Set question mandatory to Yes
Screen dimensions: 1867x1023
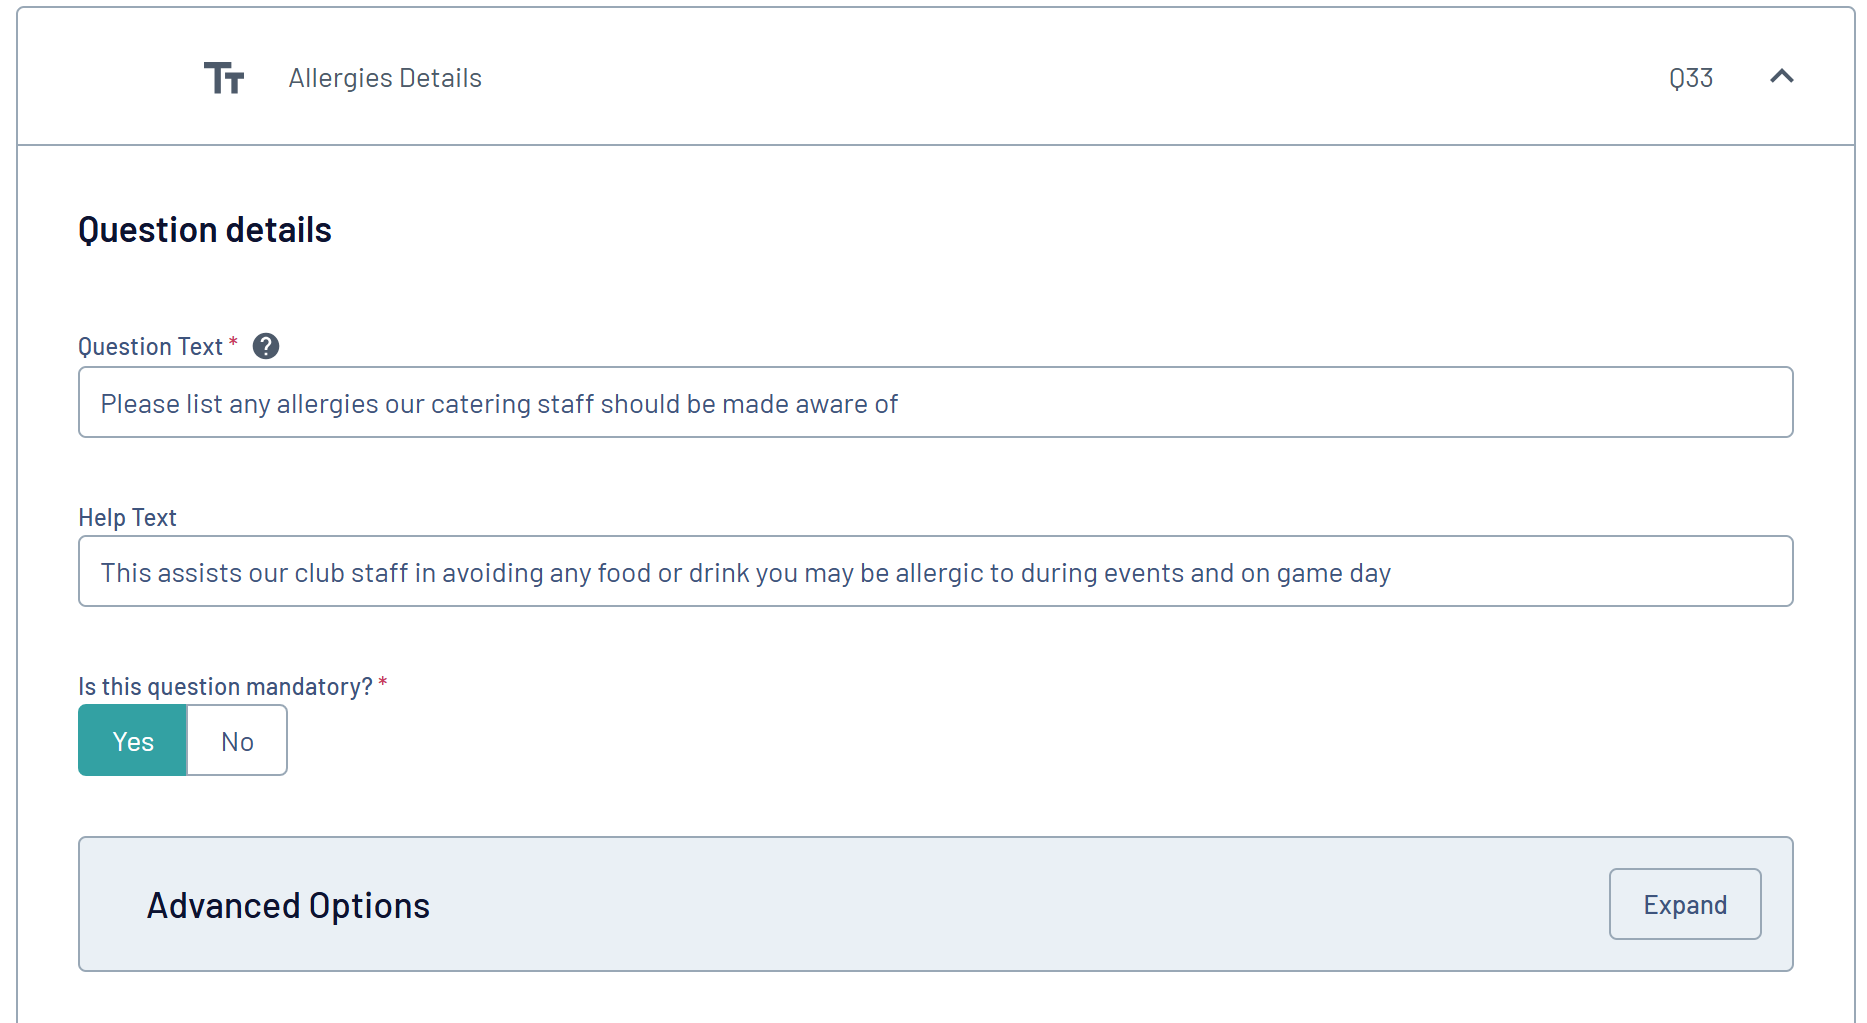click(x=133, y=741)
